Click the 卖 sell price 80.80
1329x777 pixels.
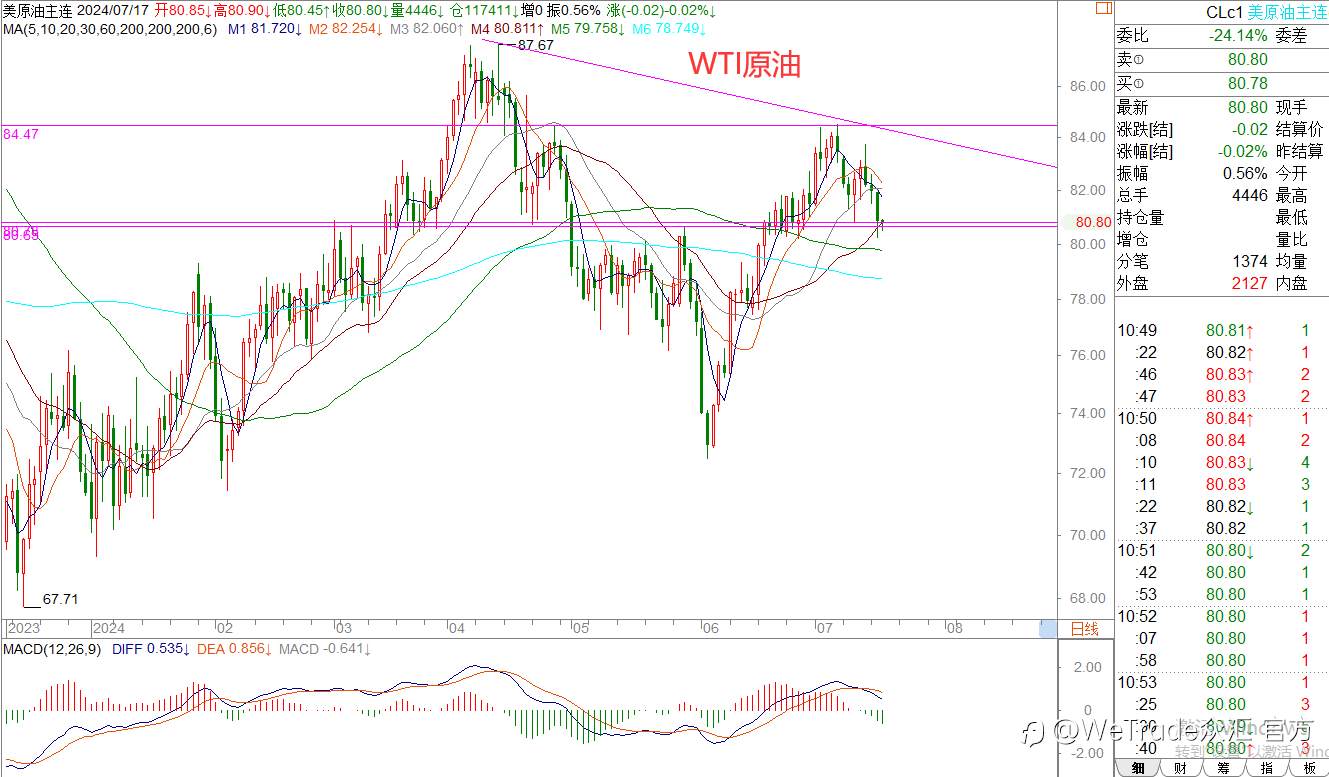[x=1247, y=61]
